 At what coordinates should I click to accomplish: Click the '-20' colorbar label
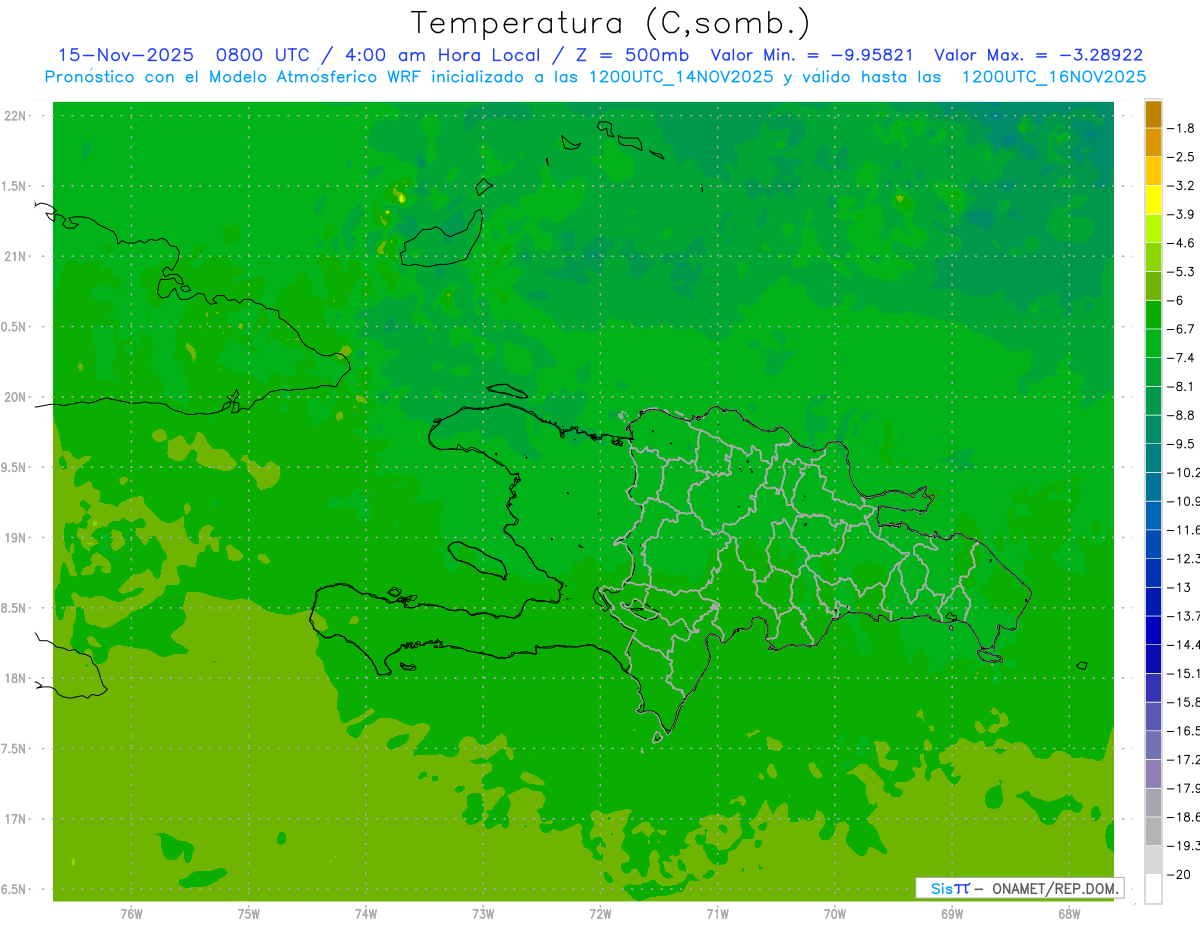1178,874
